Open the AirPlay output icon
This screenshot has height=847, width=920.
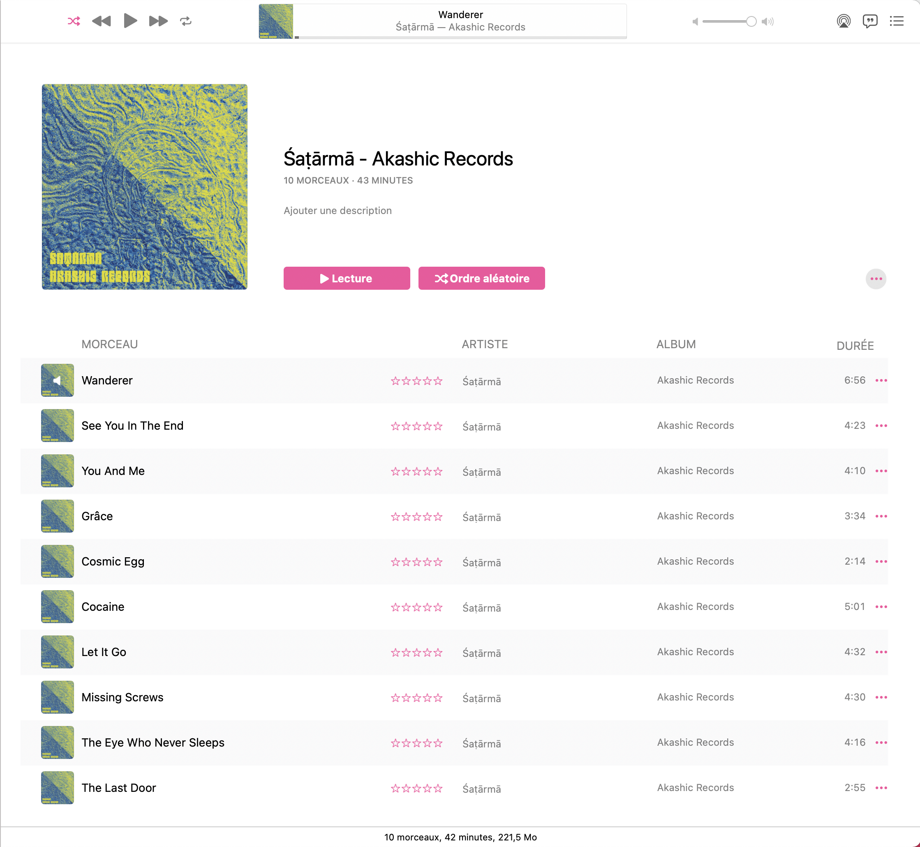(843, 21)
